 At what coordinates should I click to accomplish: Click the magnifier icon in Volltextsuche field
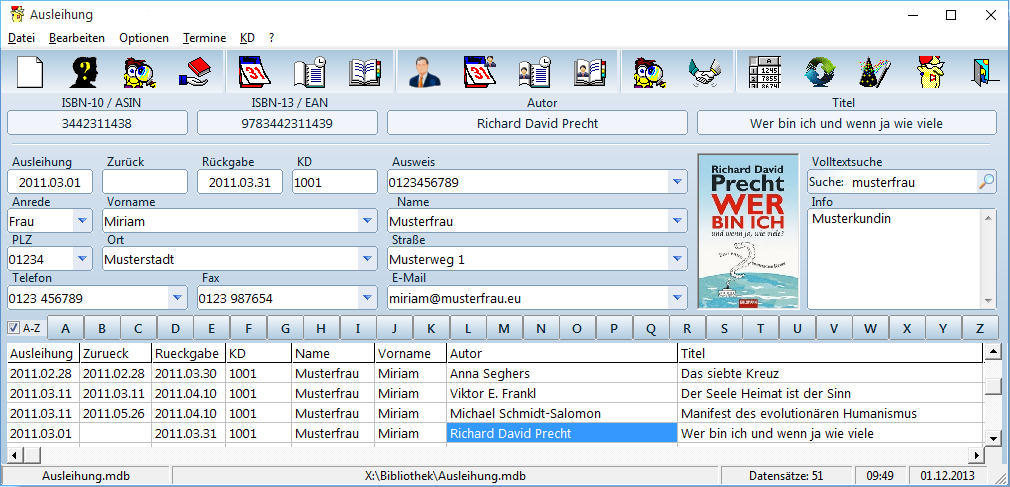pyautogui.click(x=986, y=182)
